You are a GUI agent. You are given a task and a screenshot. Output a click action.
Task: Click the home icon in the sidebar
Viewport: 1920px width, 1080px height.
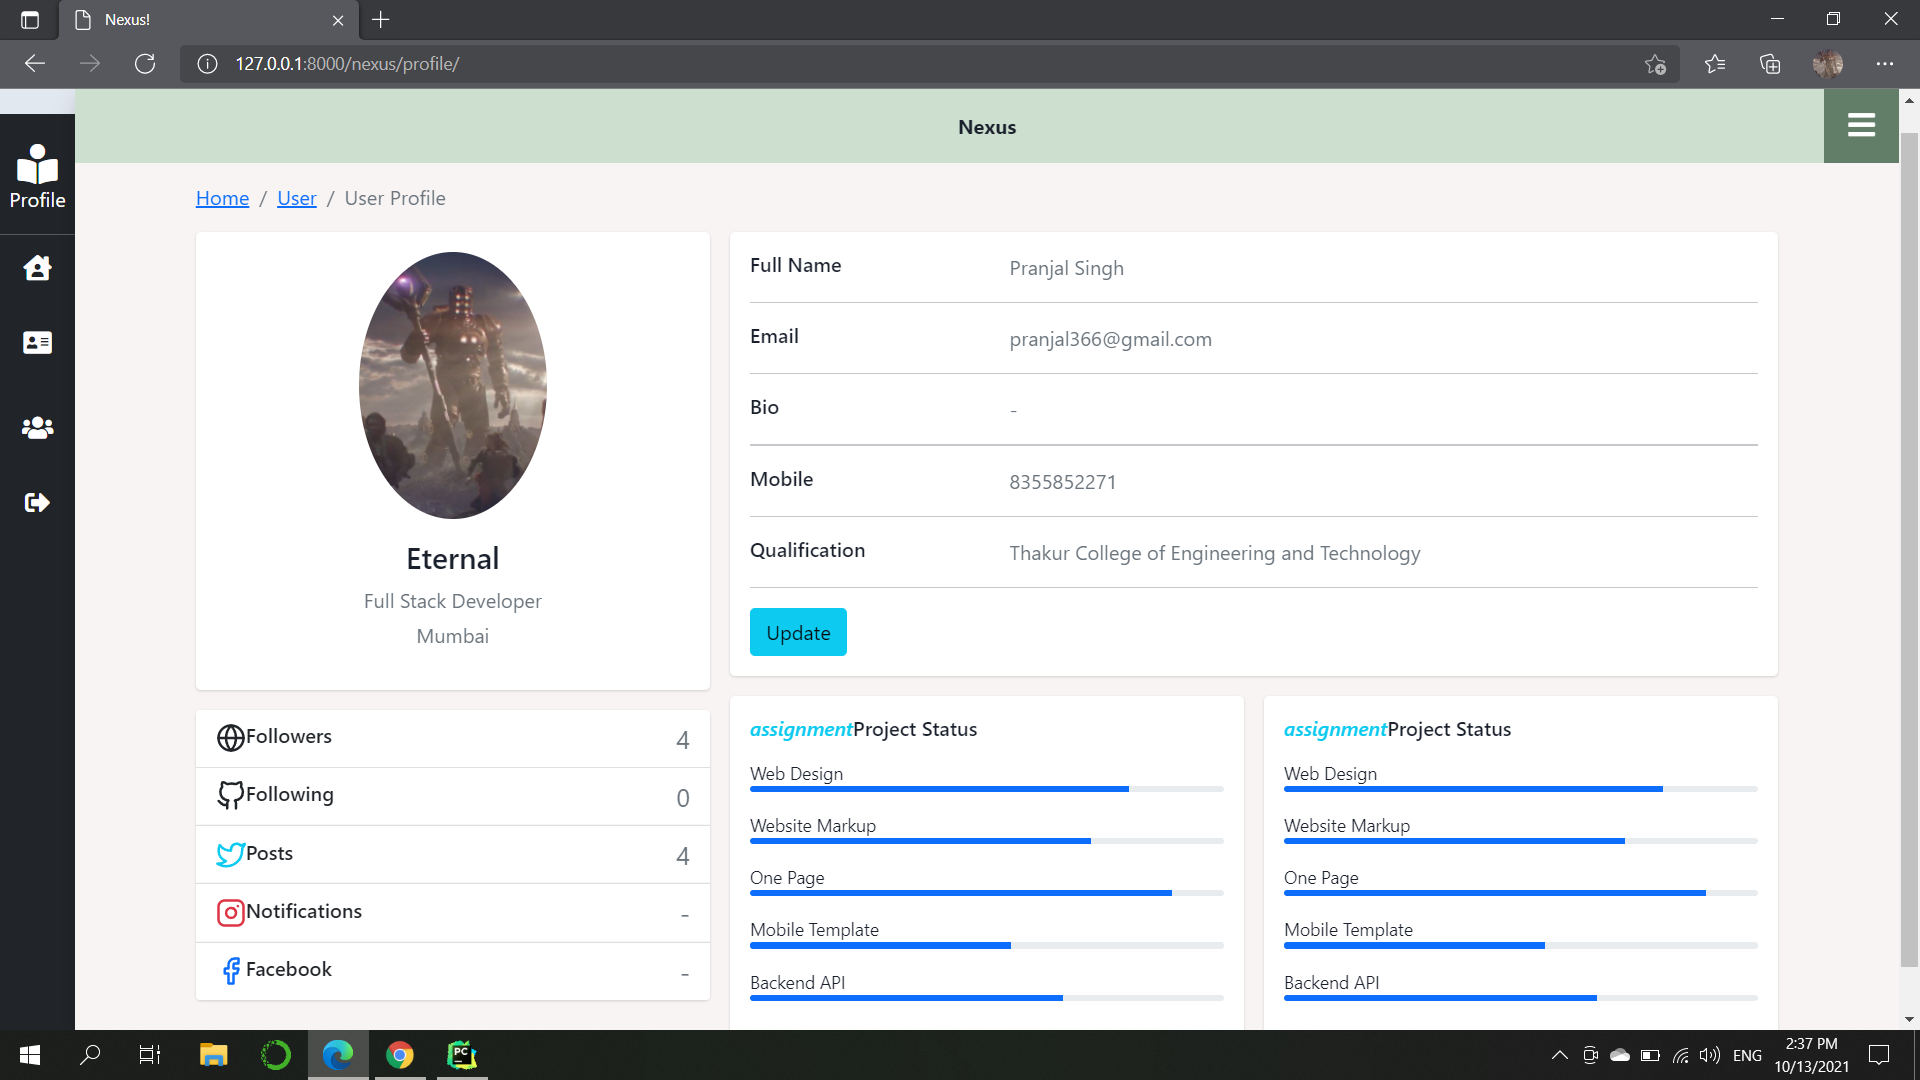(36, 267)
